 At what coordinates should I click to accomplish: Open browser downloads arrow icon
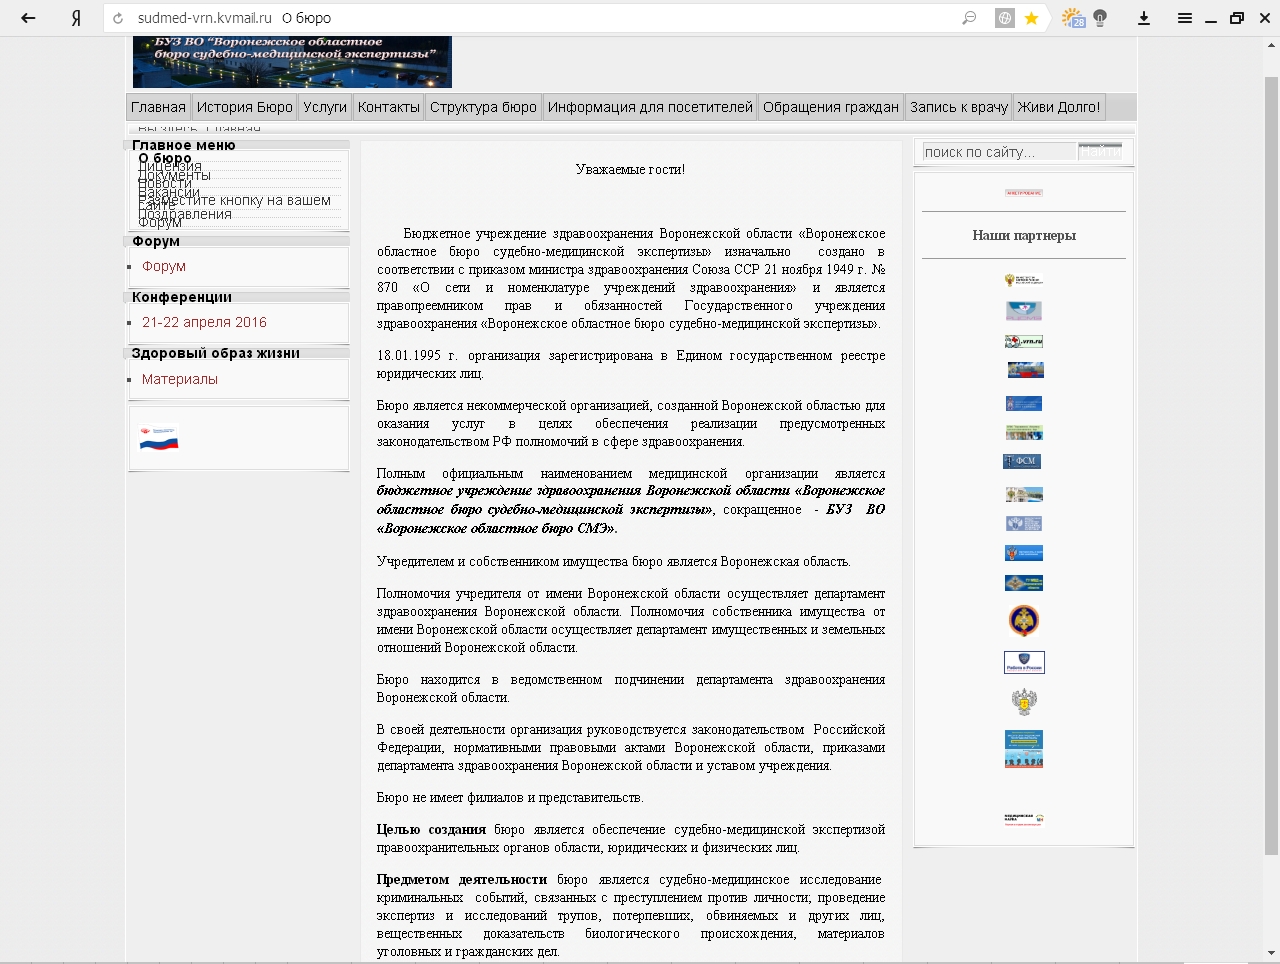(1144, 18)
